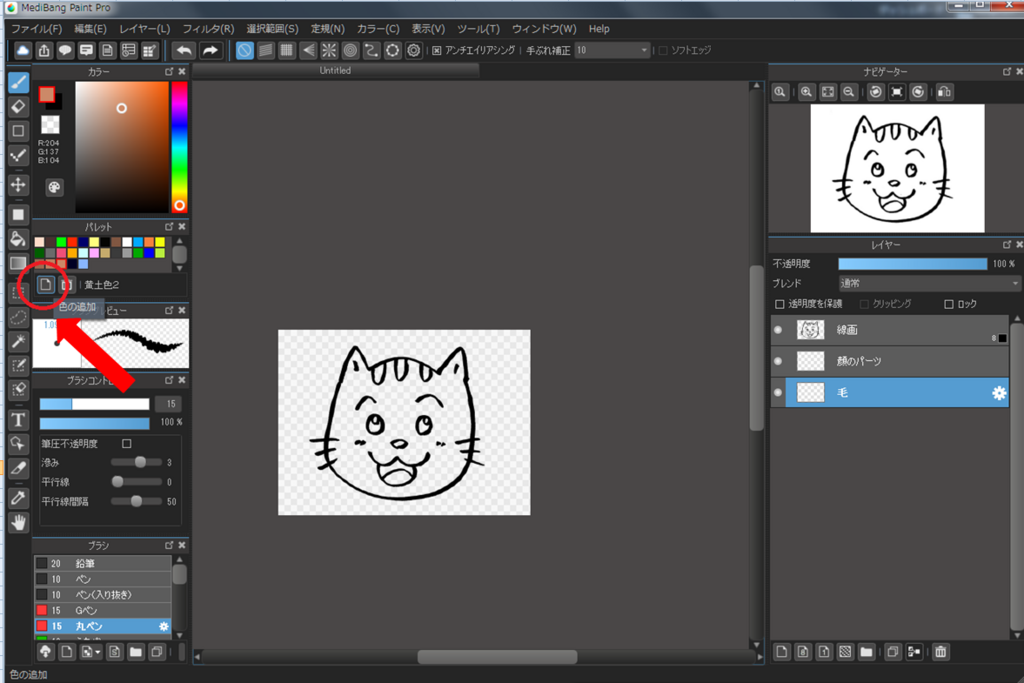The image size is (1024, 683).
Task: Select the Magic Wand tool
Action: (x=18, y=342)
